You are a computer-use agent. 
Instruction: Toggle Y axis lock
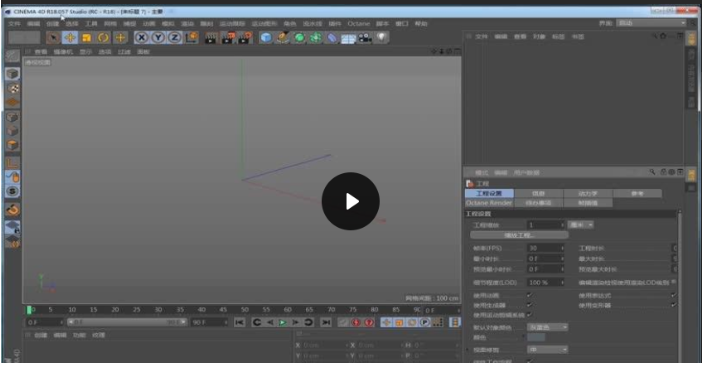[x=158, y=38]
